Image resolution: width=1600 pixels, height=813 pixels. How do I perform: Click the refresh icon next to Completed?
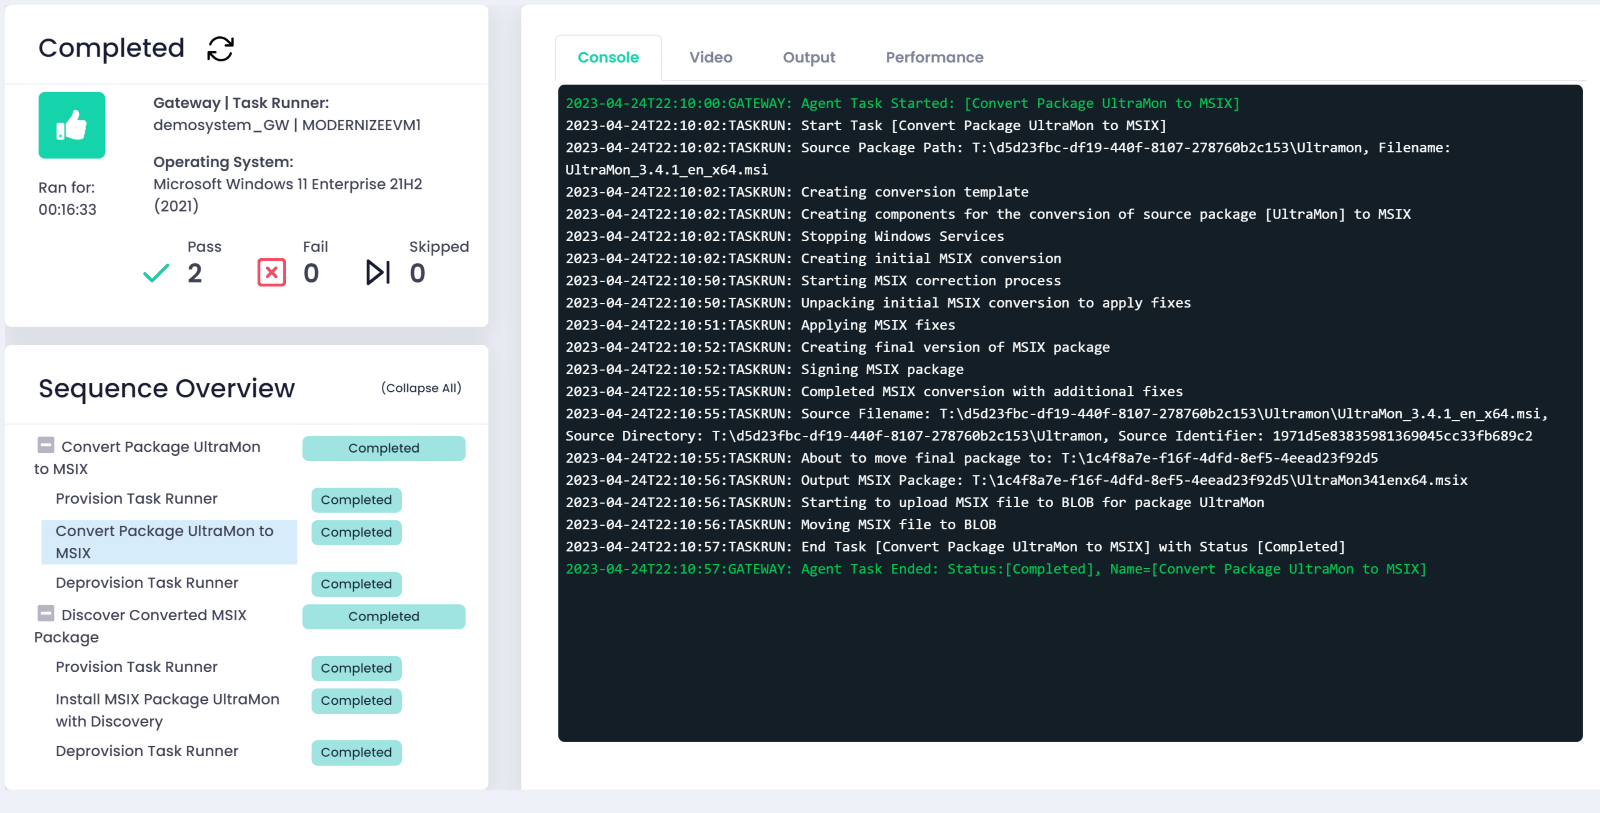pos(220,49)
